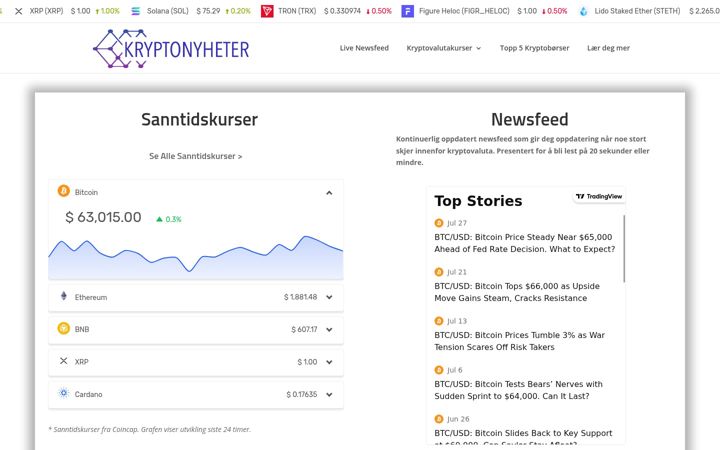This screenshot has height=450, width=720.
Task: Click Bitcoin icon beside Jul 21 story
Action: (x=439, y=272)
